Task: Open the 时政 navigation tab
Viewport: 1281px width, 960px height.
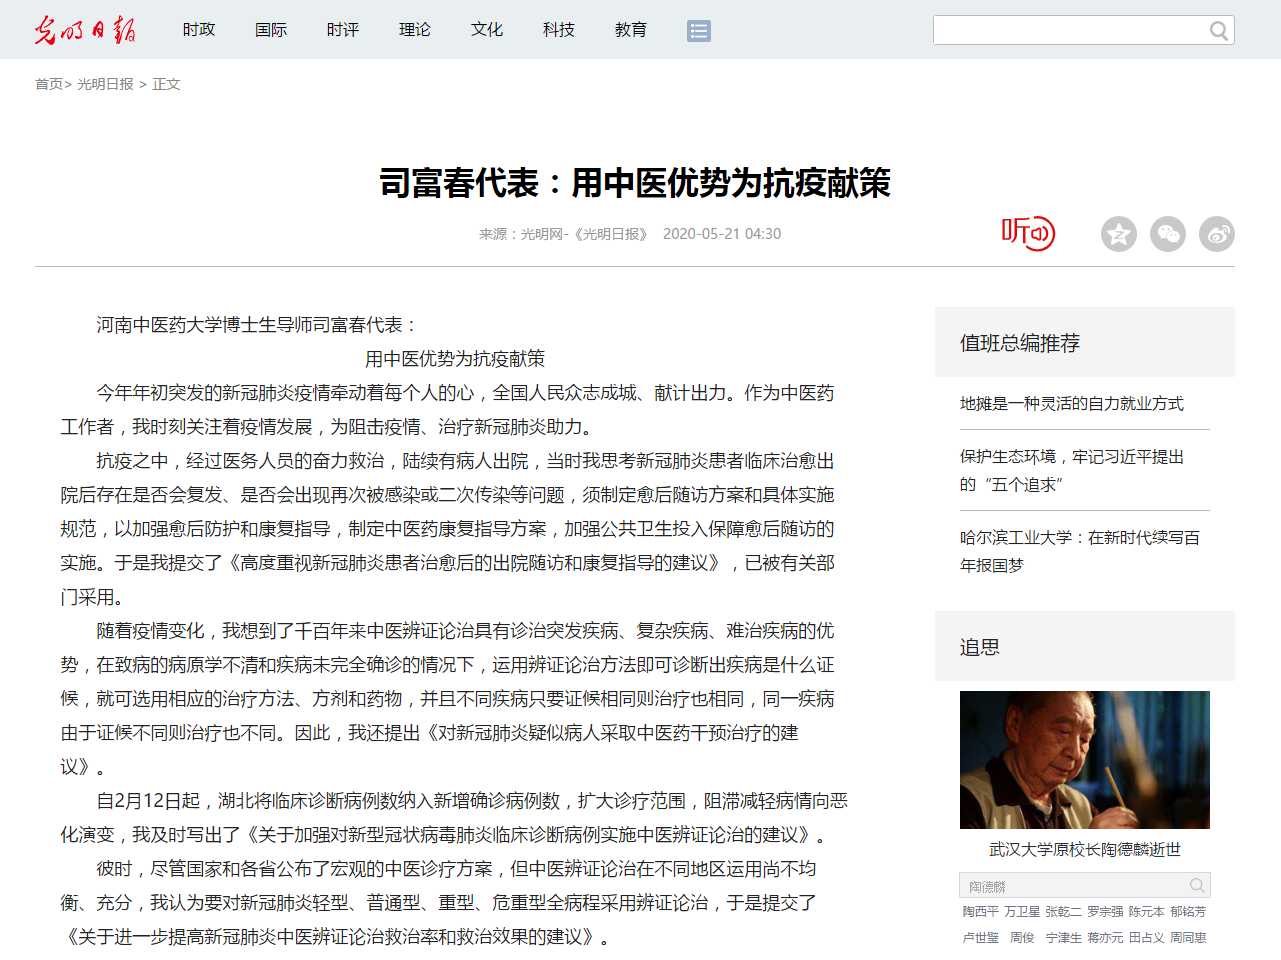Action: 199,30
